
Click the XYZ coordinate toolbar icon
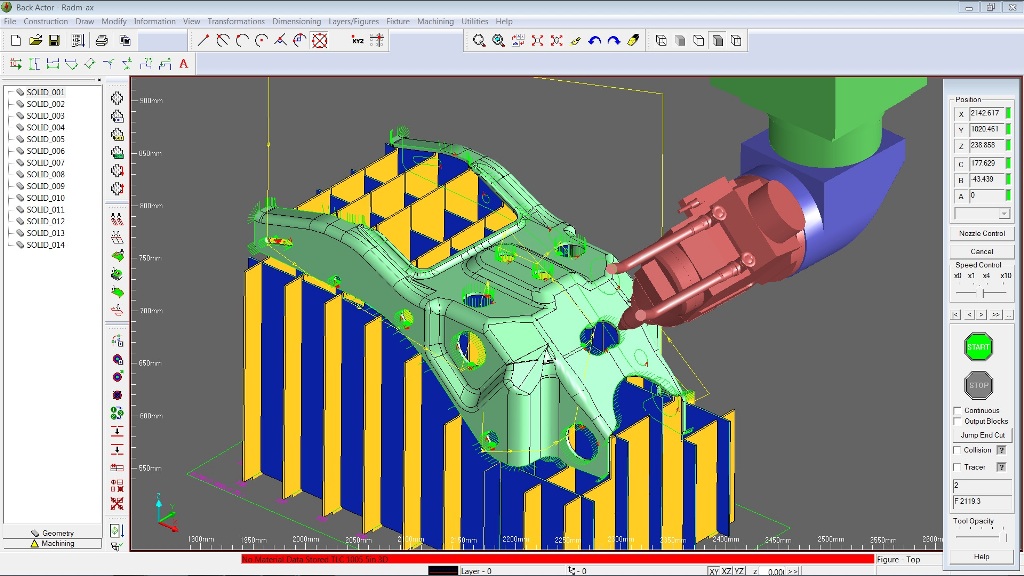click(358, 41)
